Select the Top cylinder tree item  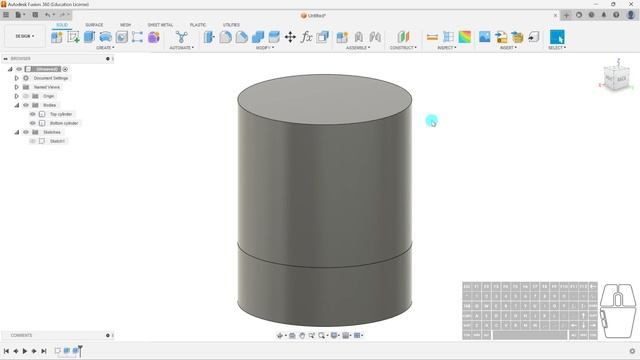click(61, 114)
